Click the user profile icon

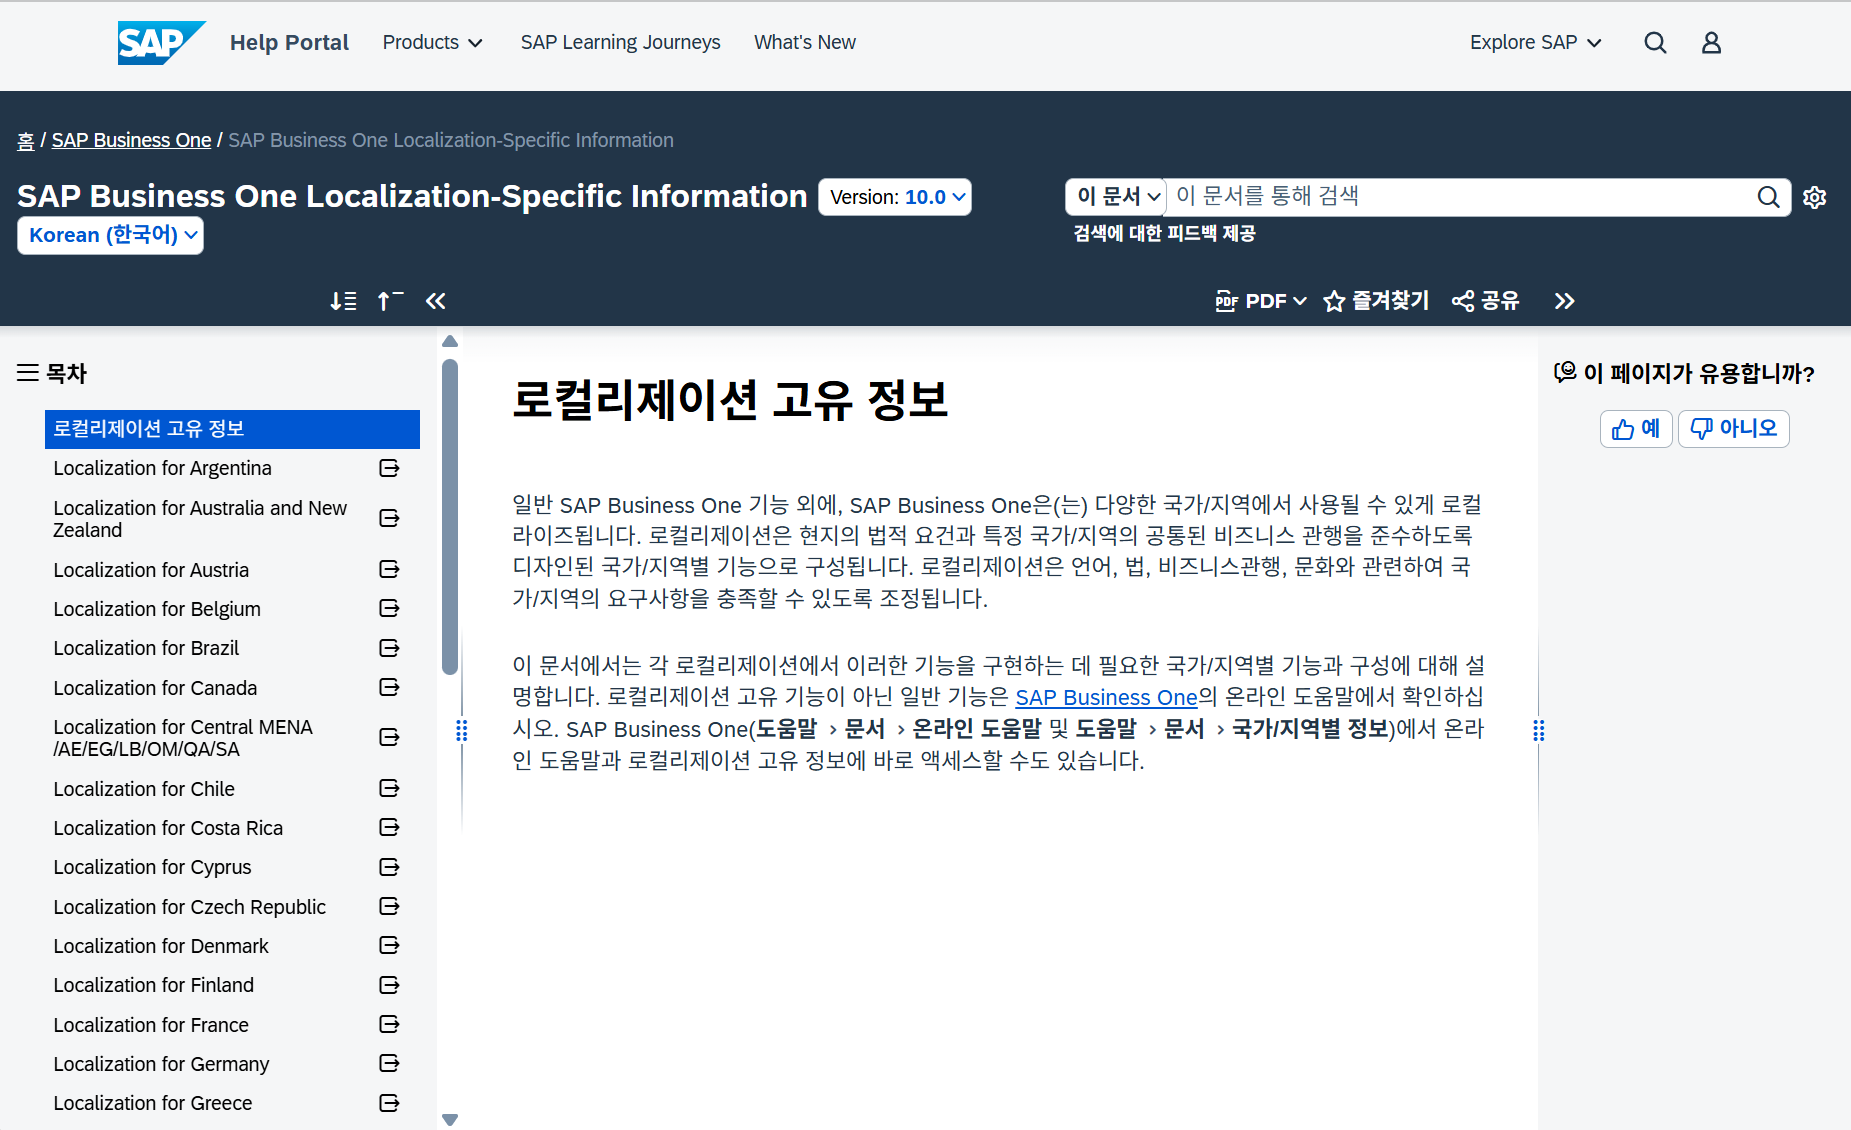[x=1711, y=42]
